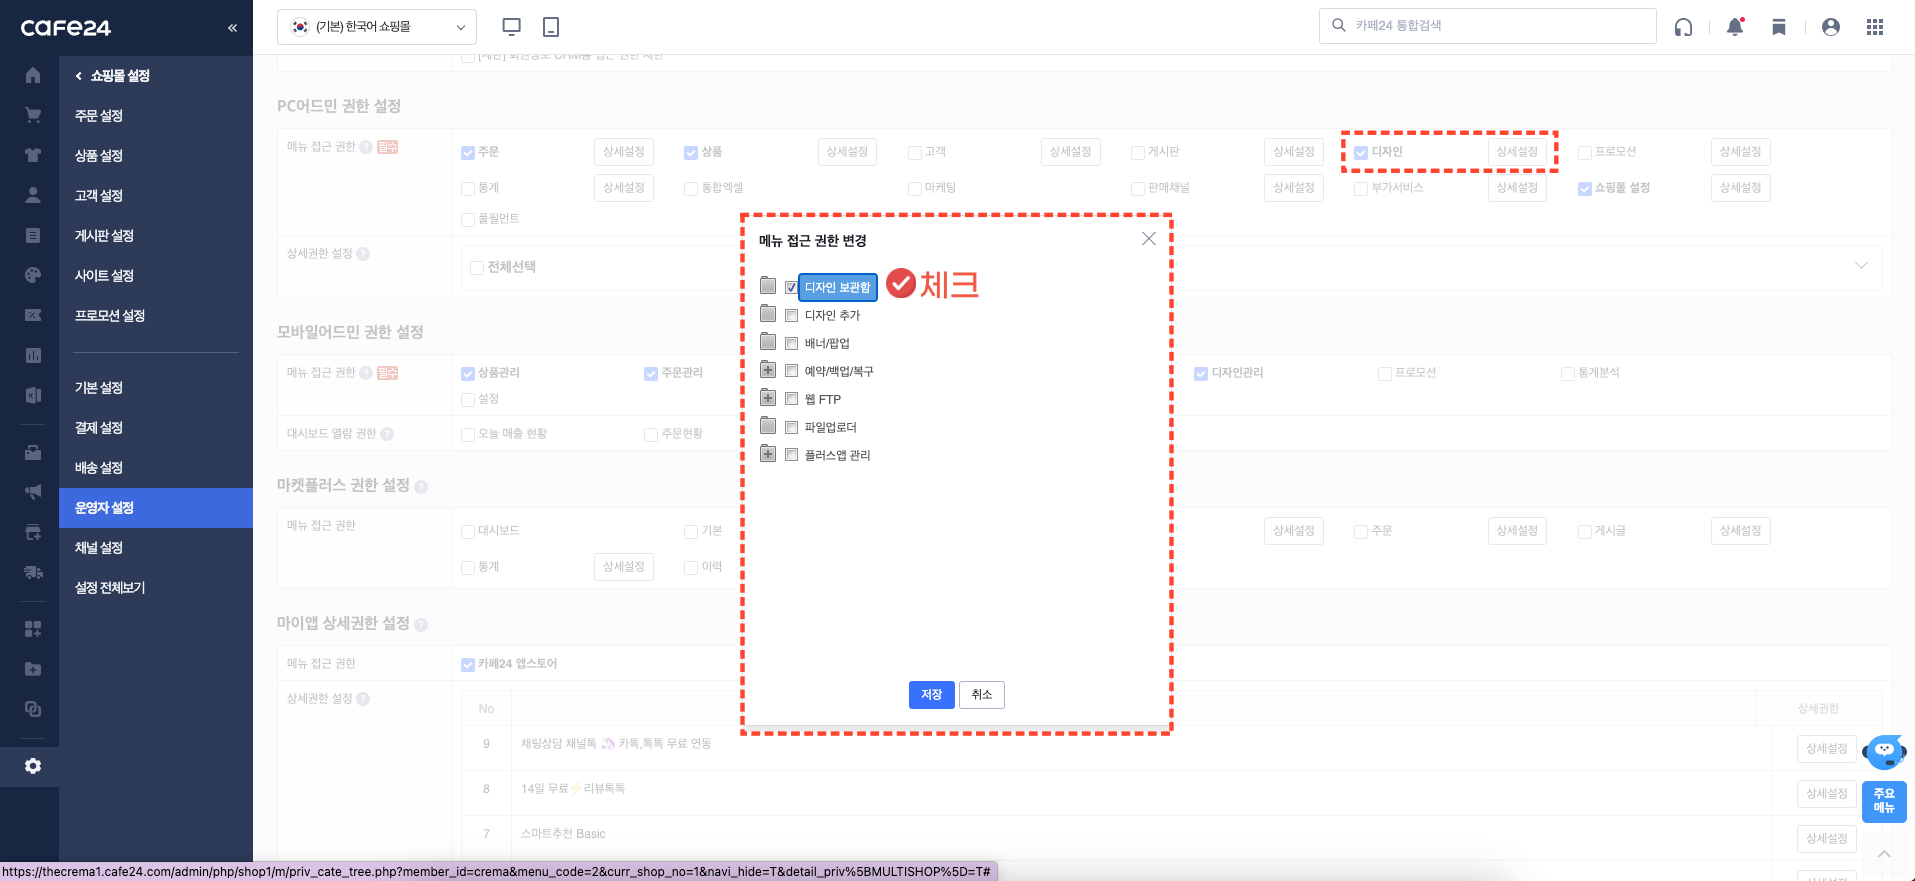Open the shopping cart orders icon
1915x881 pixels.
click(x=33, y=115)
